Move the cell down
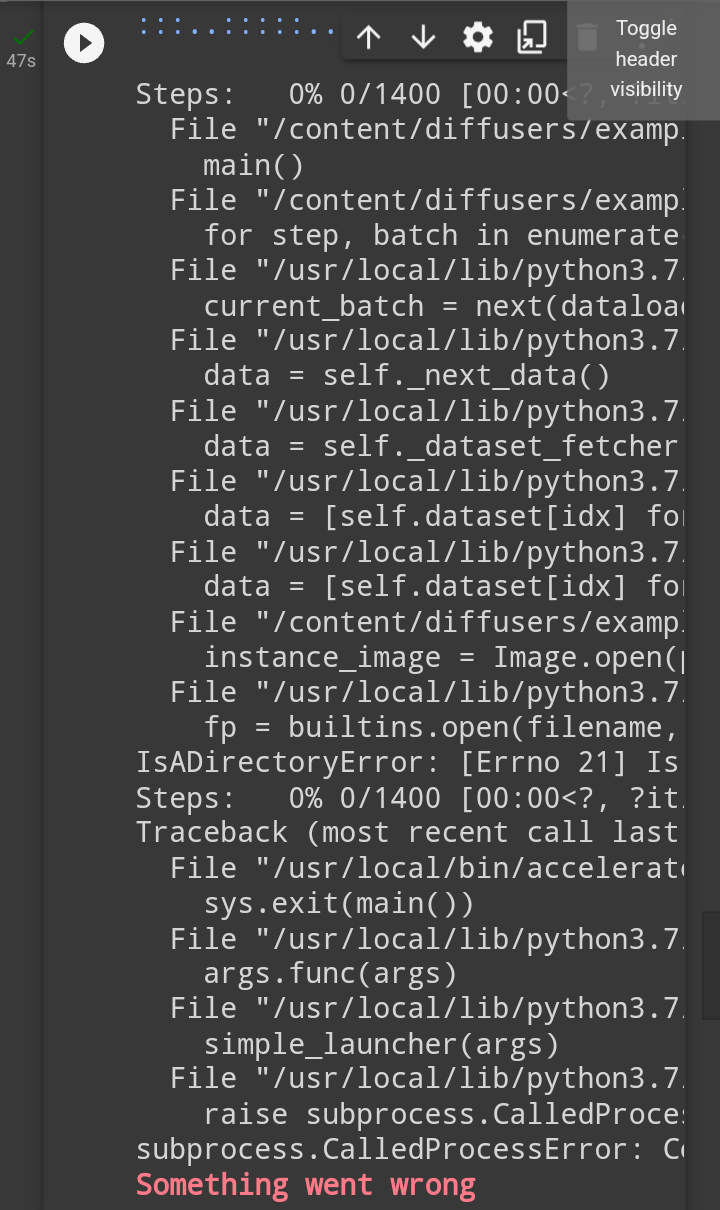This screenshot has height=1210, width=720. pyautogui.click(x=423, y=36)
